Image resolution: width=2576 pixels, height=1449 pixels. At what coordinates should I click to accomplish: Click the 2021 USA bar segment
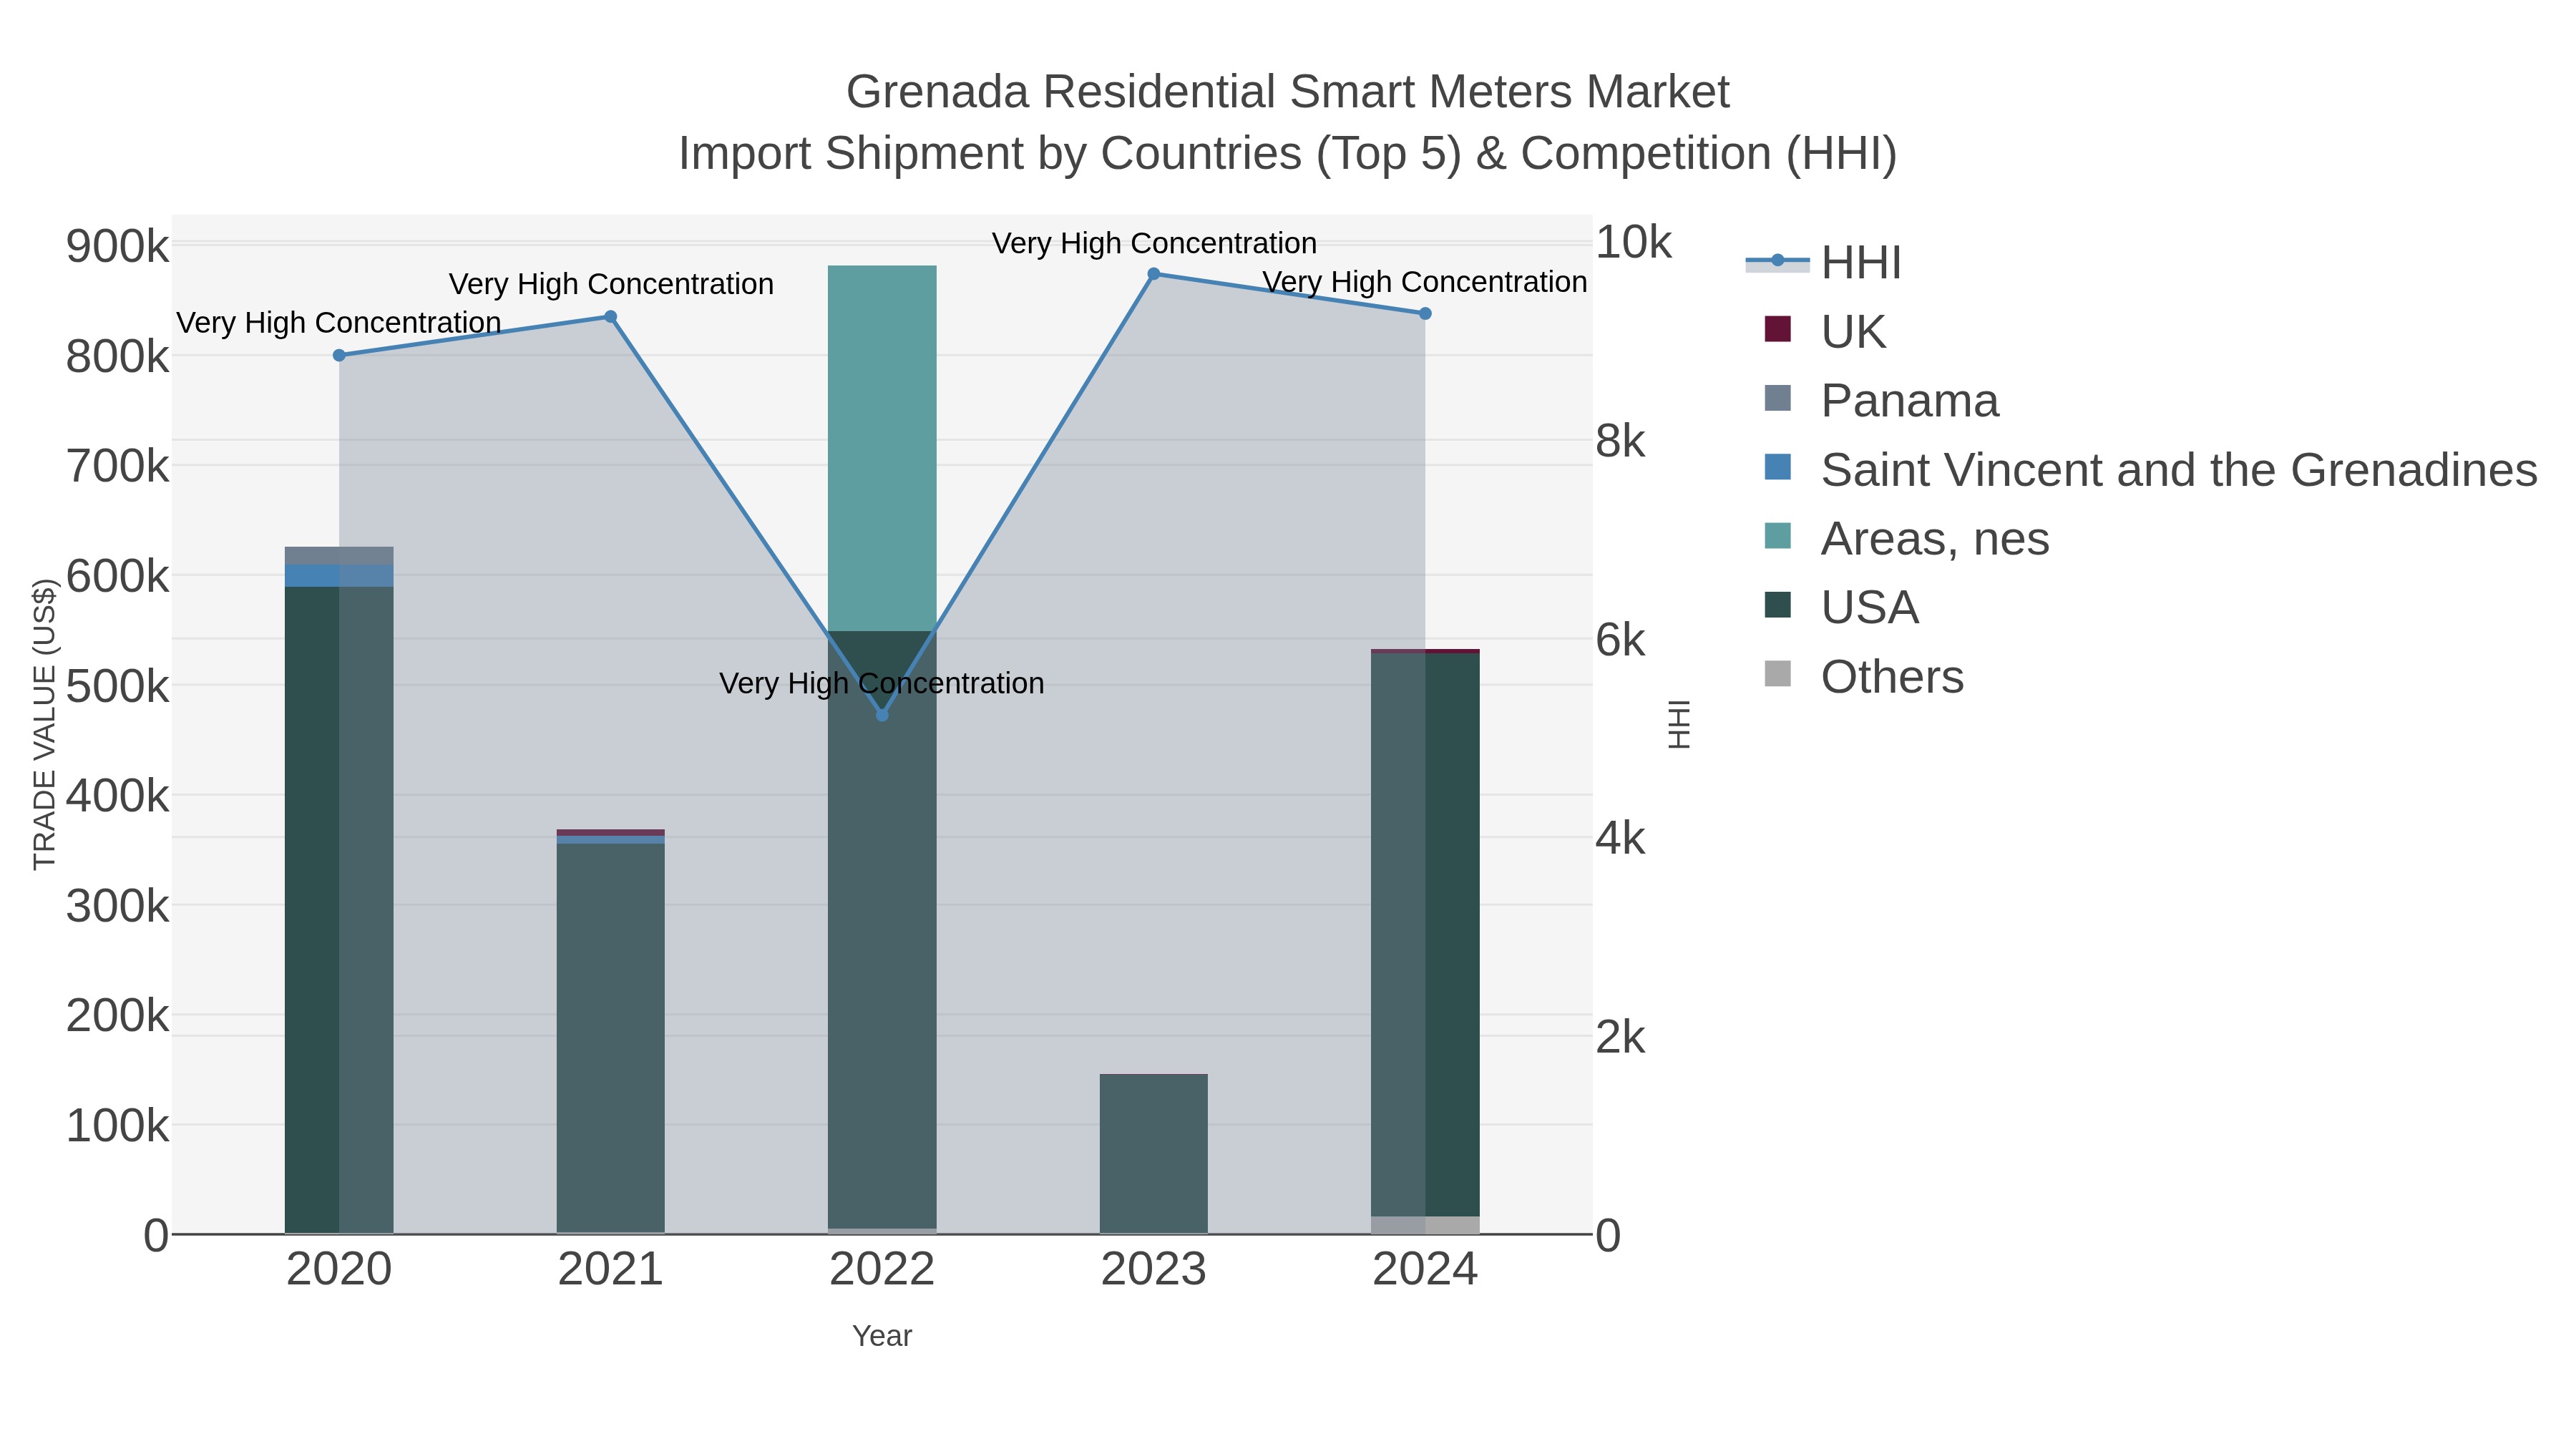tap(611, 1038)
